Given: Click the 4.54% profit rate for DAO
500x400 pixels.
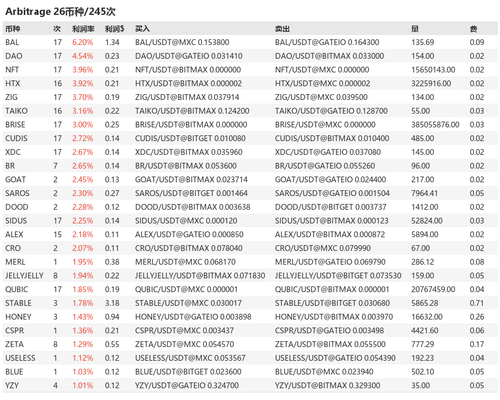Looking at the screenshot, I should (x=83, y=56).
